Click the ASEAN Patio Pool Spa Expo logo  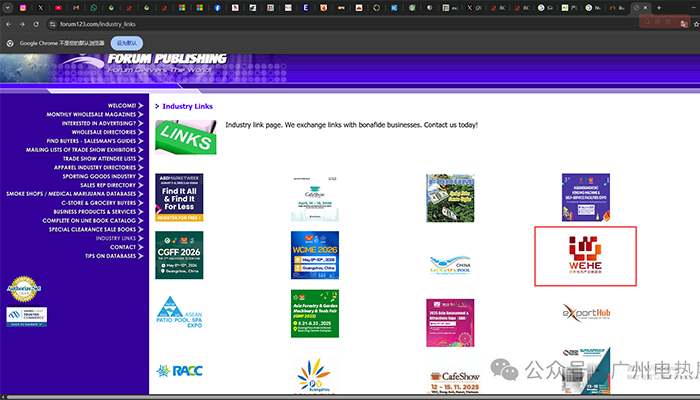[180, 313]
